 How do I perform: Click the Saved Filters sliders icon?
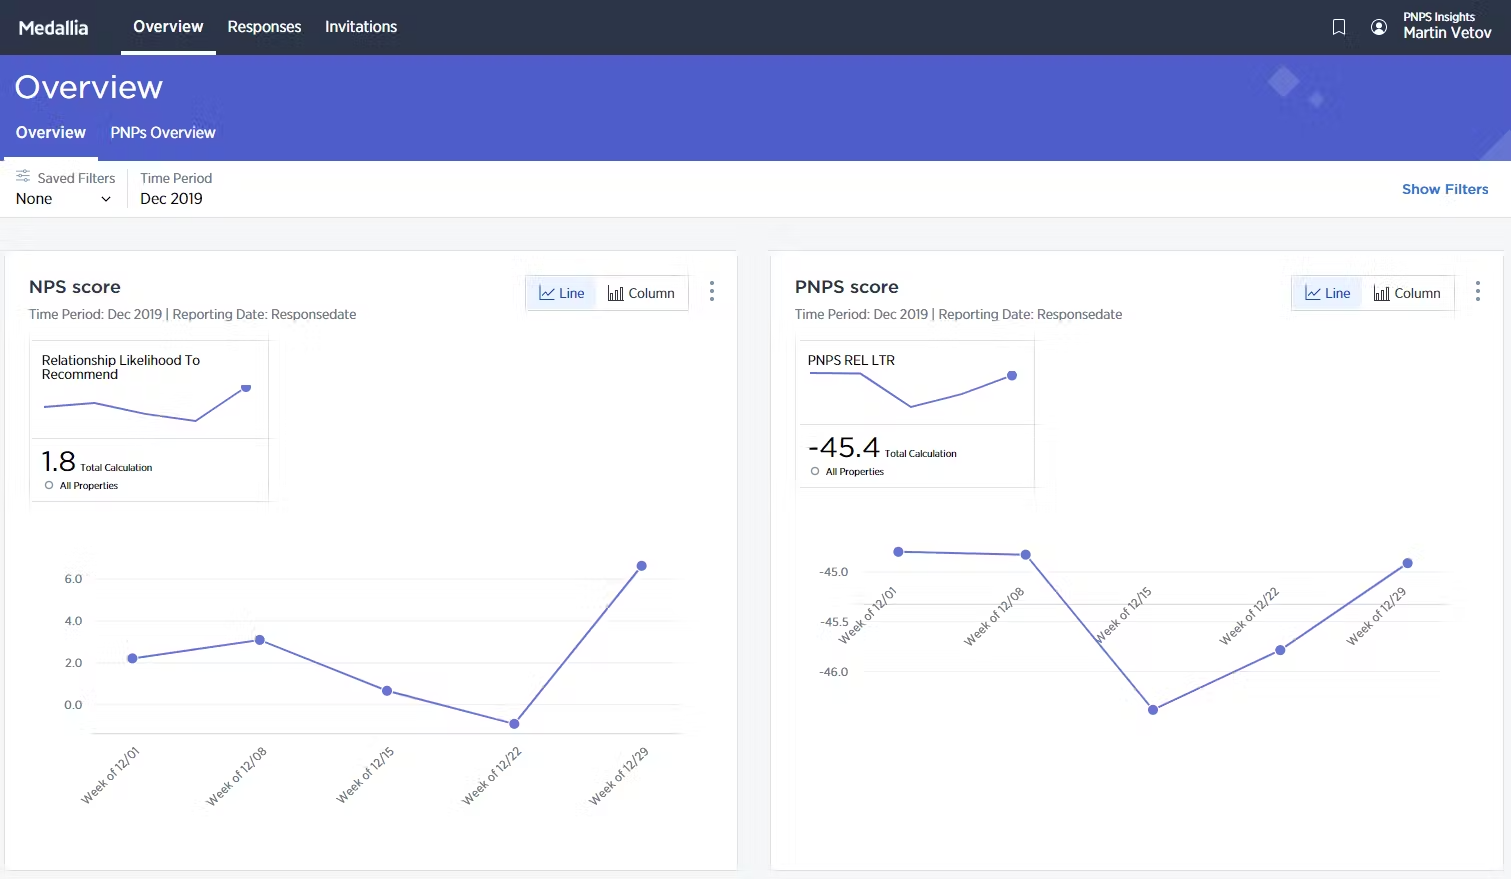[x=23, y=177]
